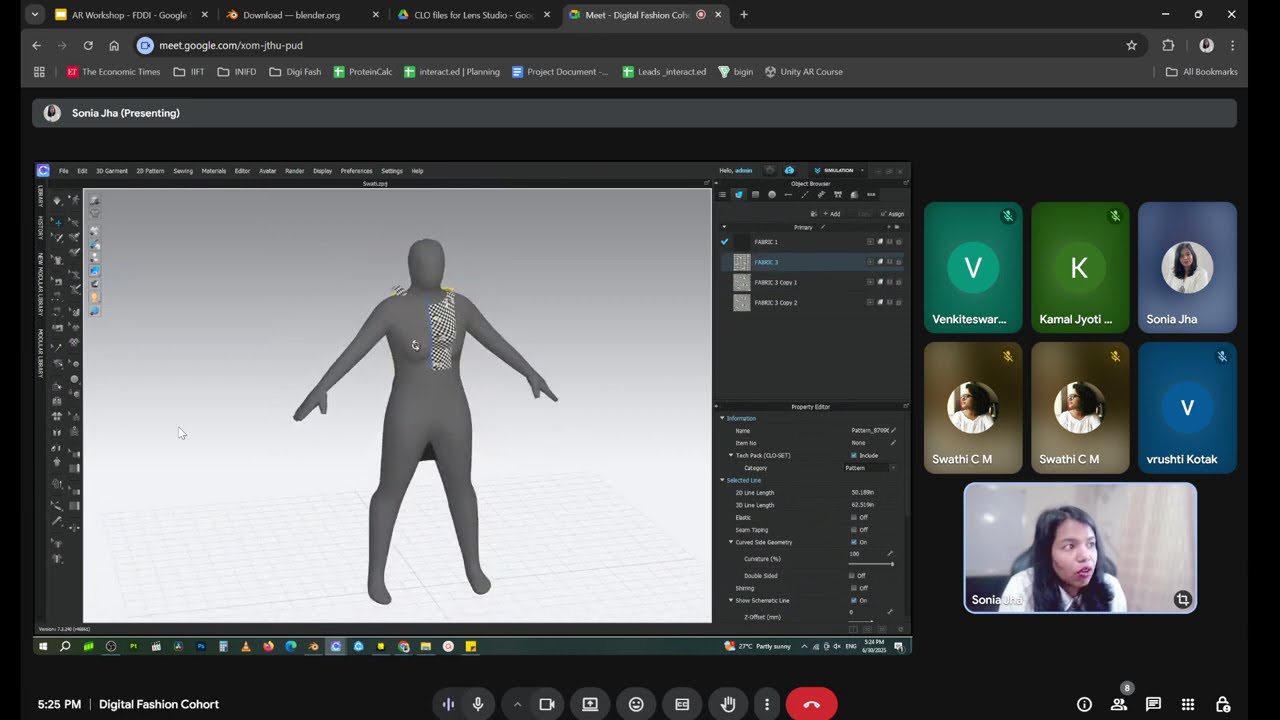Collapse the Information section
1280x720 pixels.
click(722, 418)
